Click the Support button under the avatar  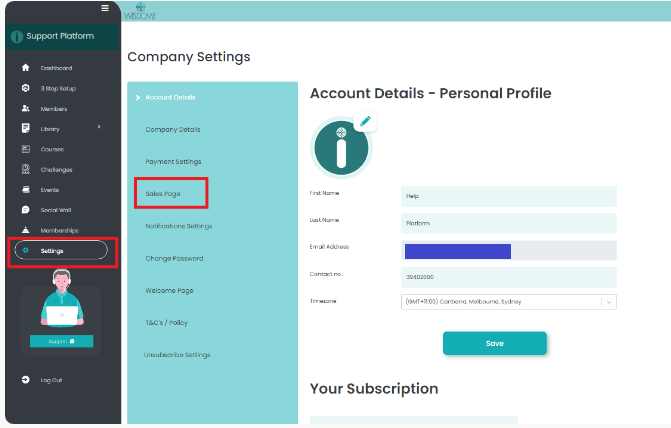point(61,341)
